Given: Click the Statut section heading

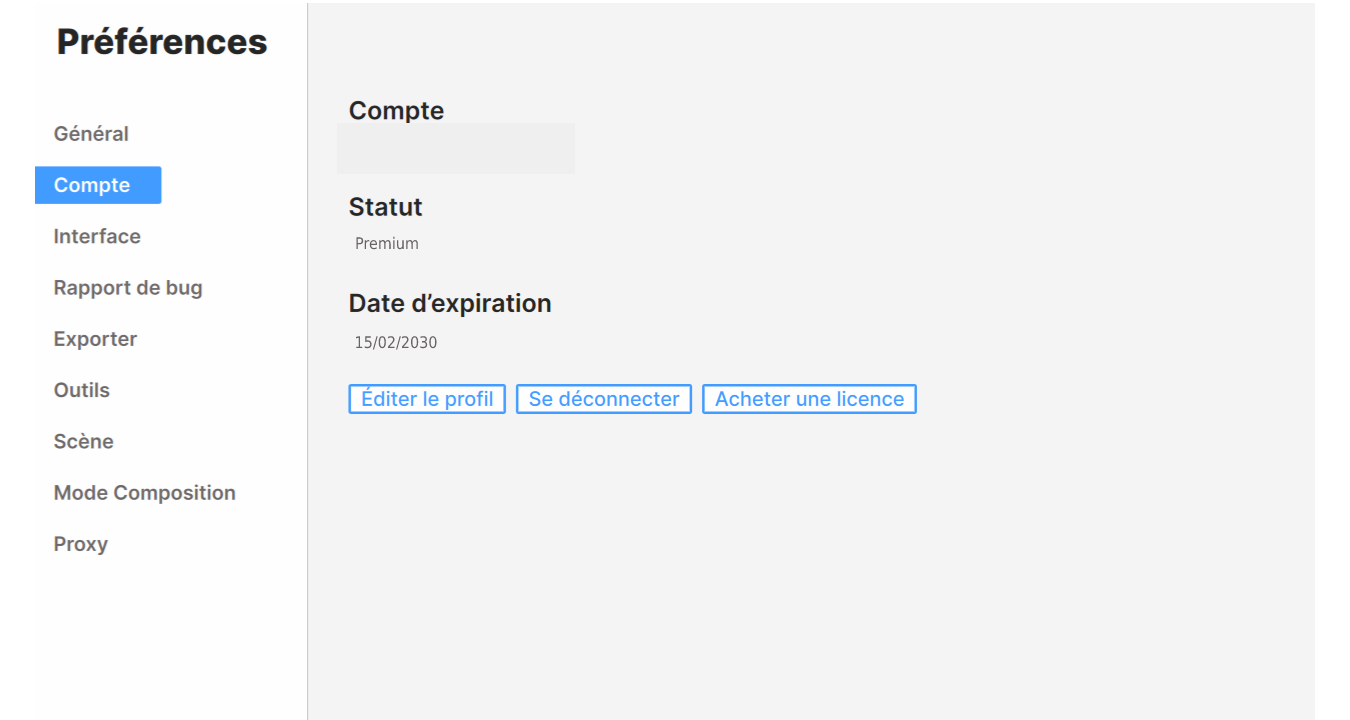Looking at the screenshot, I should pos(385,207).
